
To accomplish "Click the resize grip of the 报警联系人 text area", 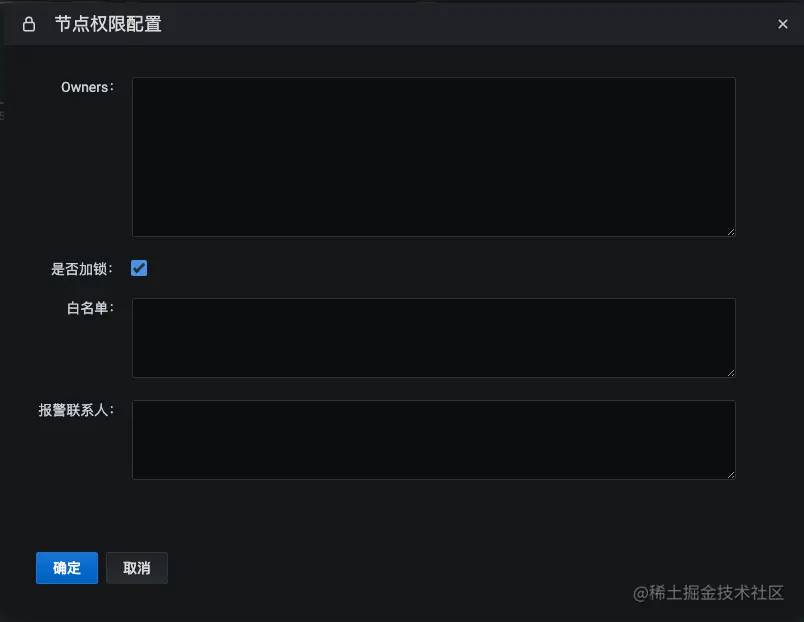I will pyautogui.click(x=731, y=474).
